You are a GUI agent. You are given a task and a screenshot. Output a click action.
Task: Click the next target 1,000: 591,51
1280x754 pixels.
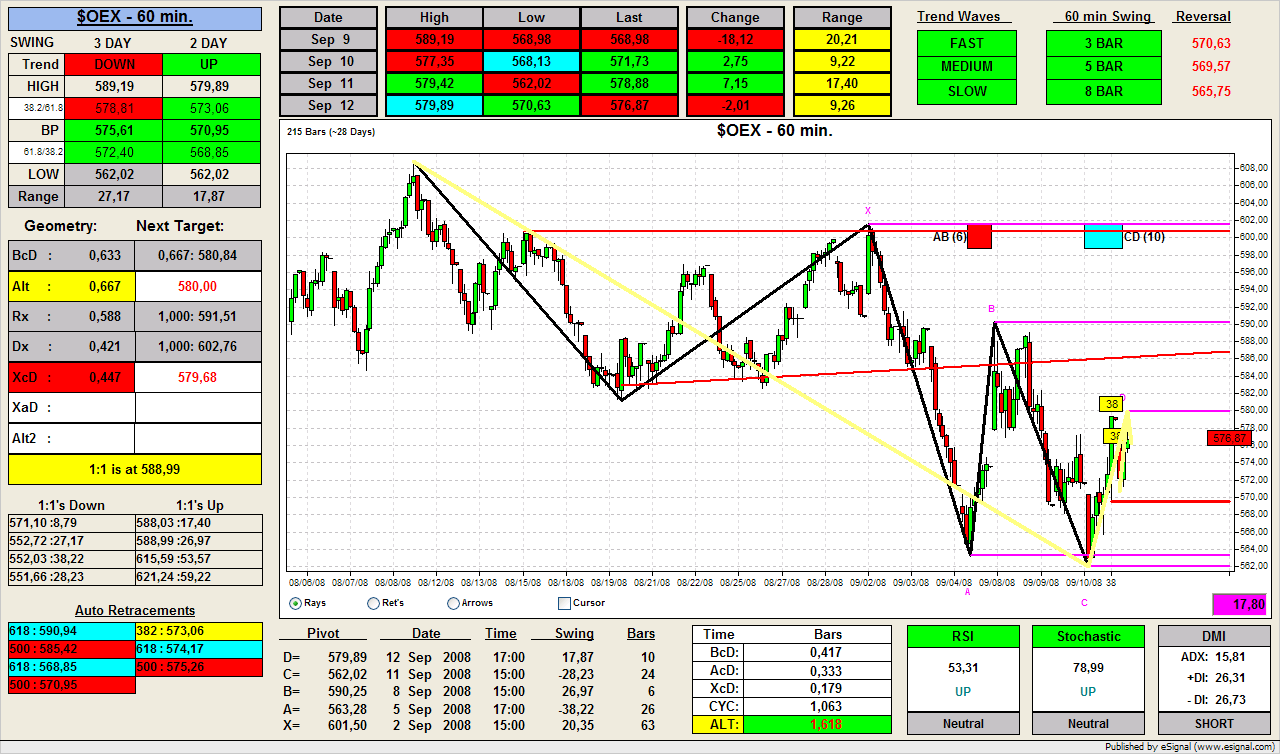[x=198, y=316]
